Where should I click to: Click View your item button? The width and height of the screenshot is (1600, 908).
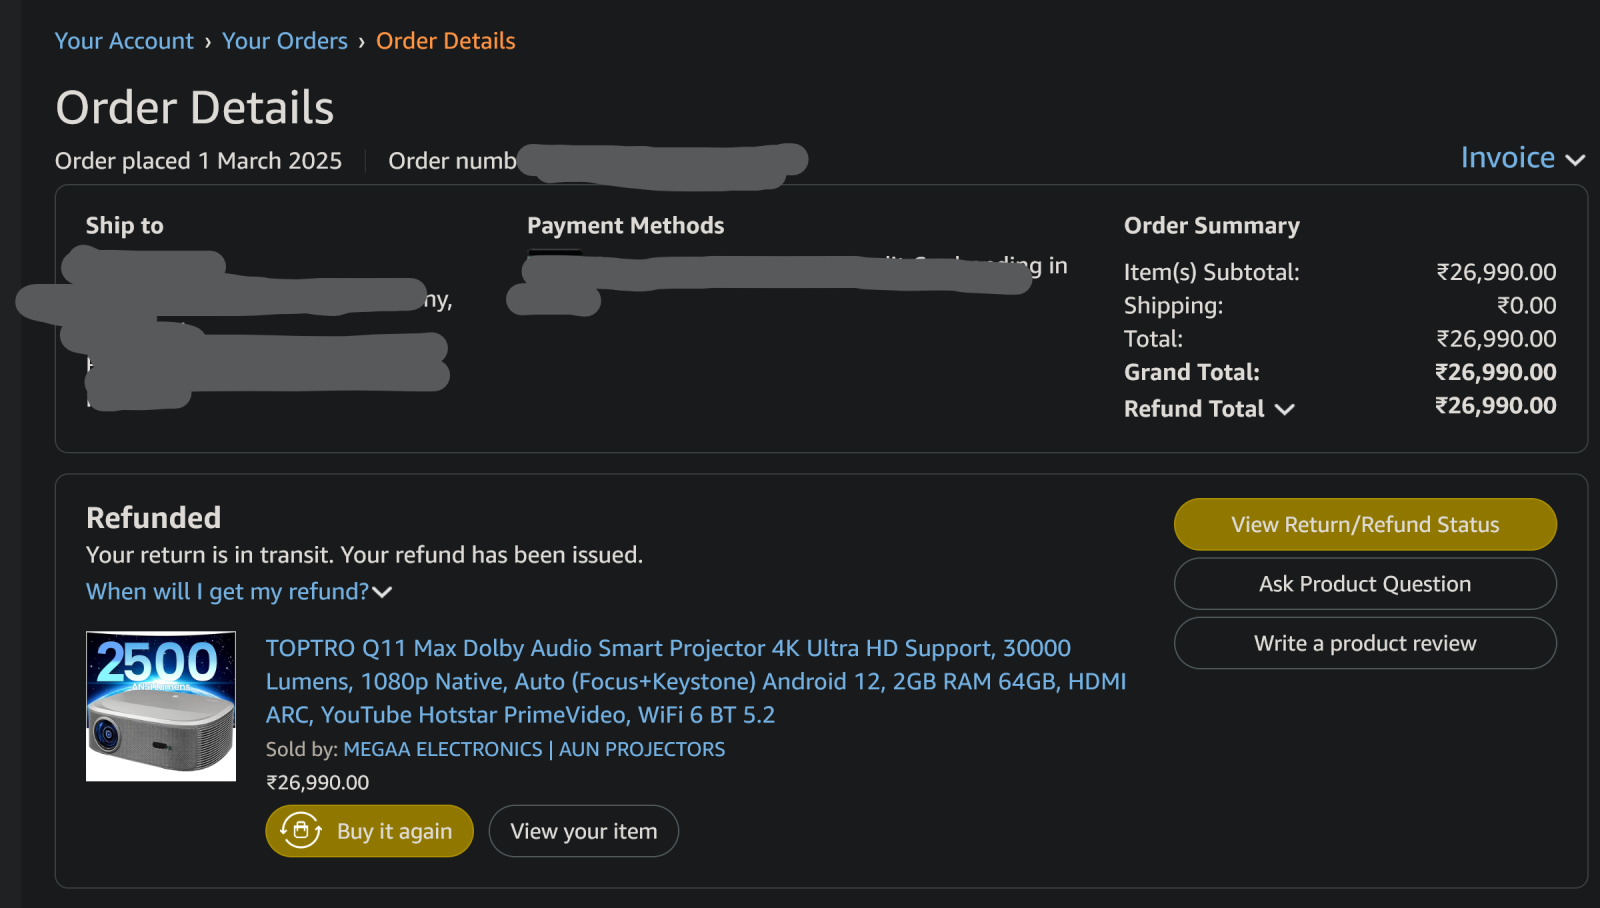click(x=583, y=831)
